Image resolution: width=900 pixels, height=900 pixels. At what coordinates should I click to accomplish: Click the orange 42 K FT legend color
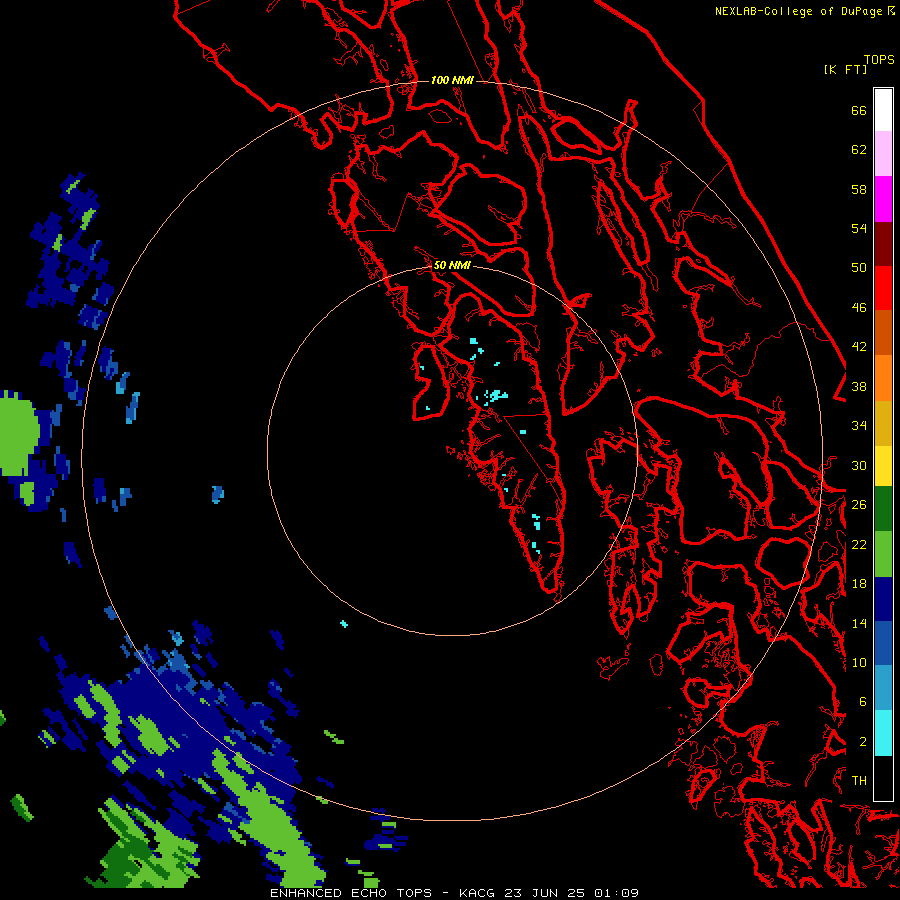[883, 377]
